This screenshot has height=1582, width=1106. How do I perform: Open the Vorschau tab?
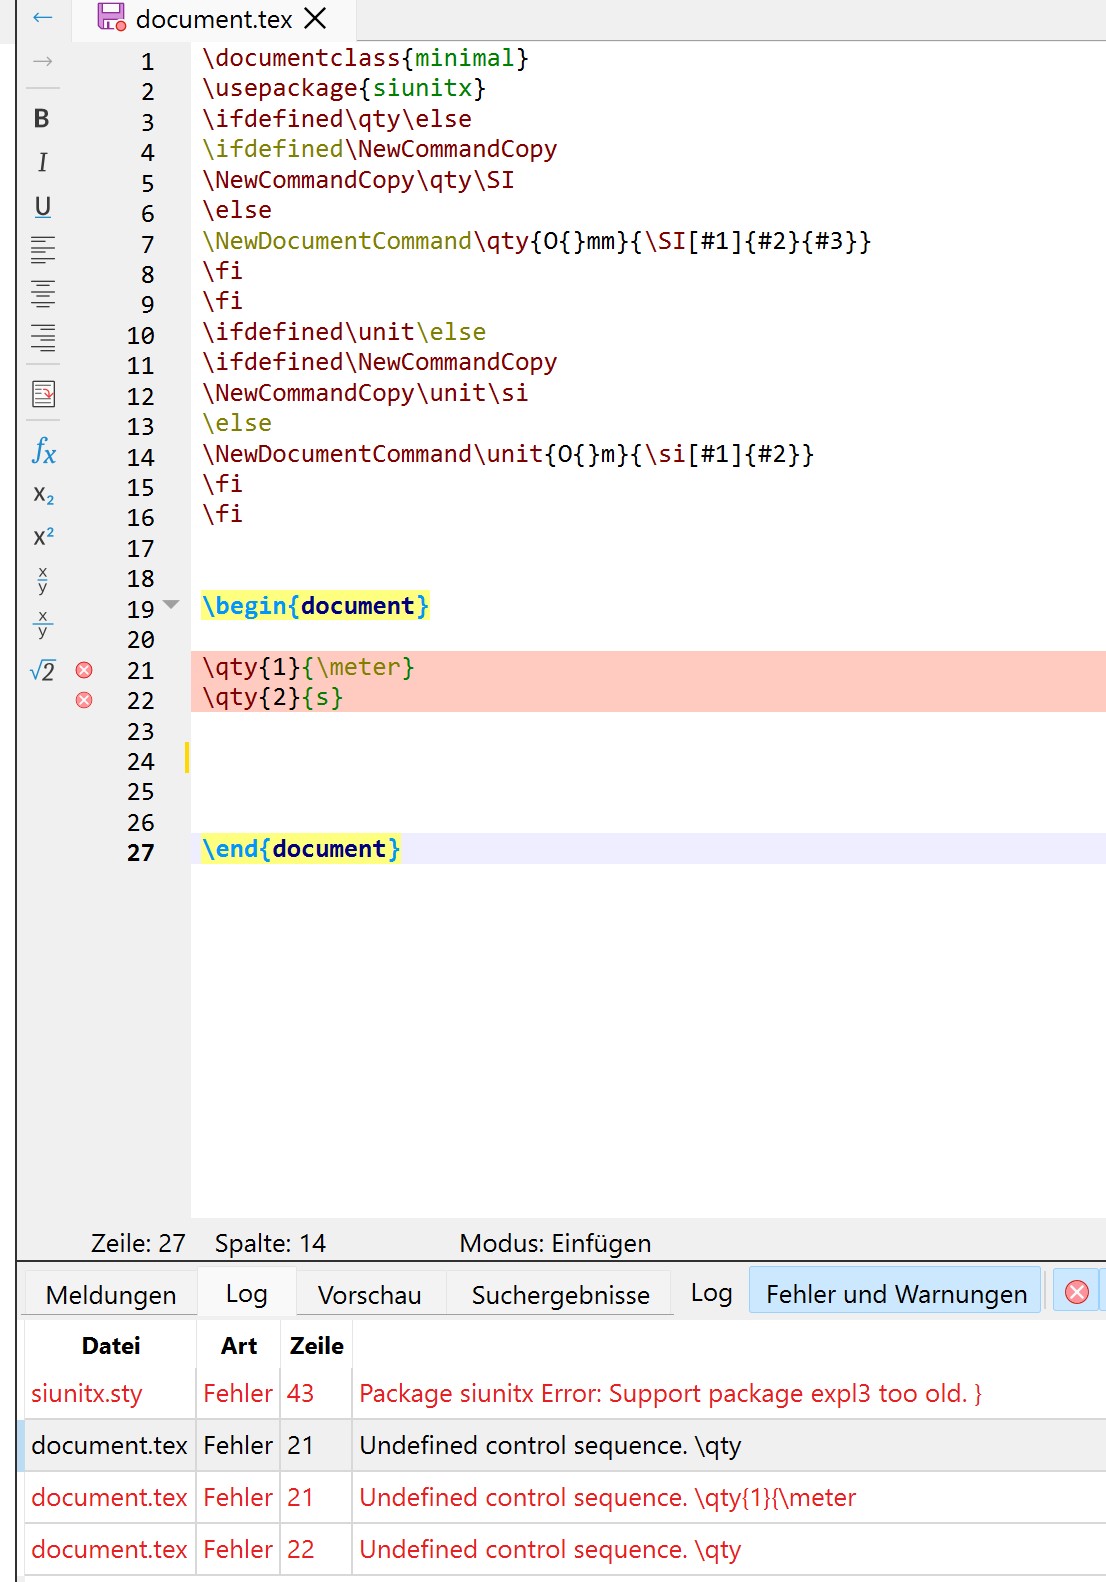[369, 1295]
